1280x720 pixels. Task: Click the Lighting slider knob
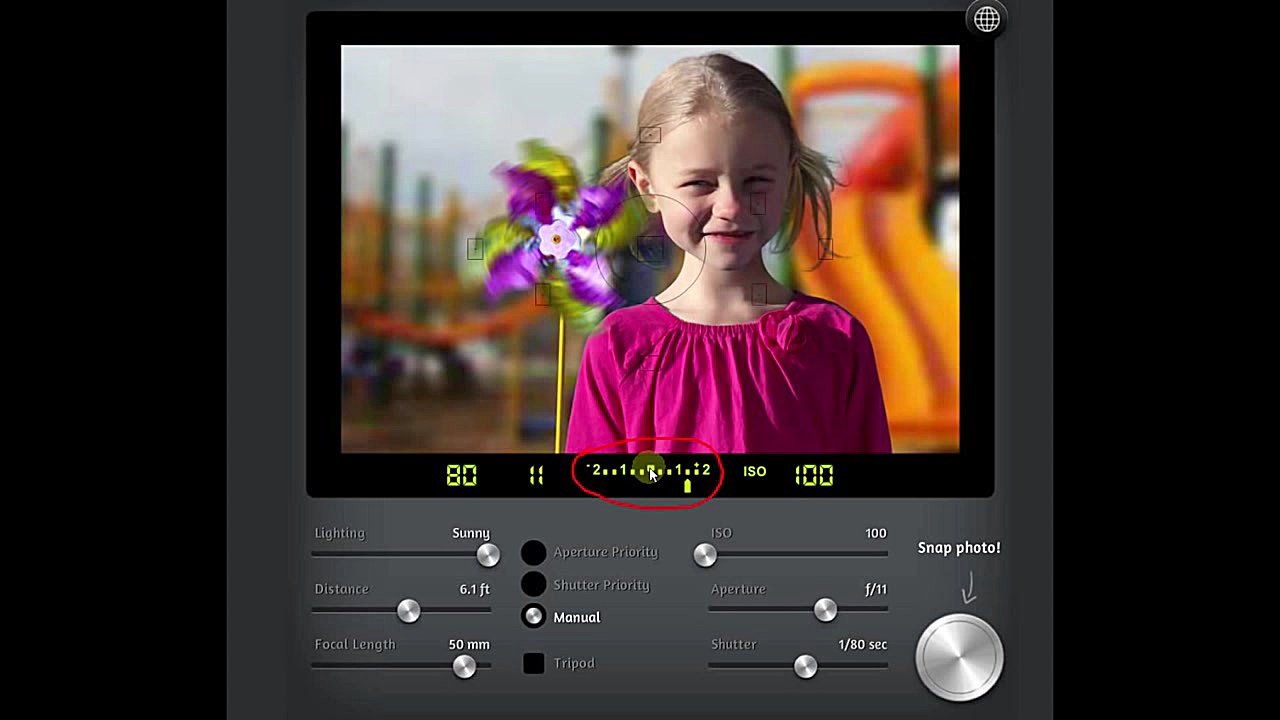tap(488, 555)
